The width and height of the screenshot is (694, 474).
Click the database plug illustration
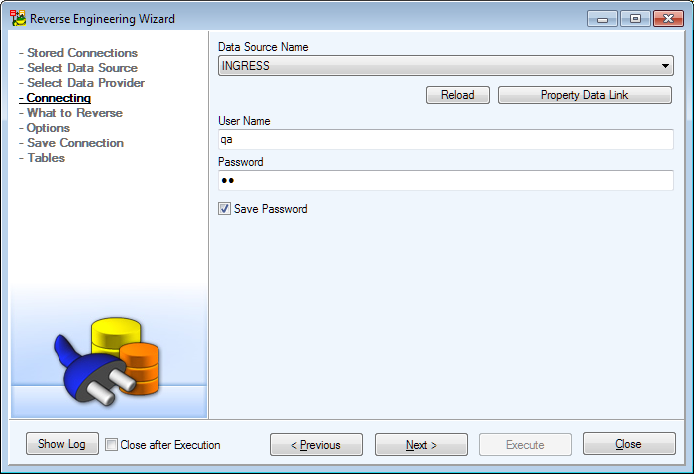[106, 361]
